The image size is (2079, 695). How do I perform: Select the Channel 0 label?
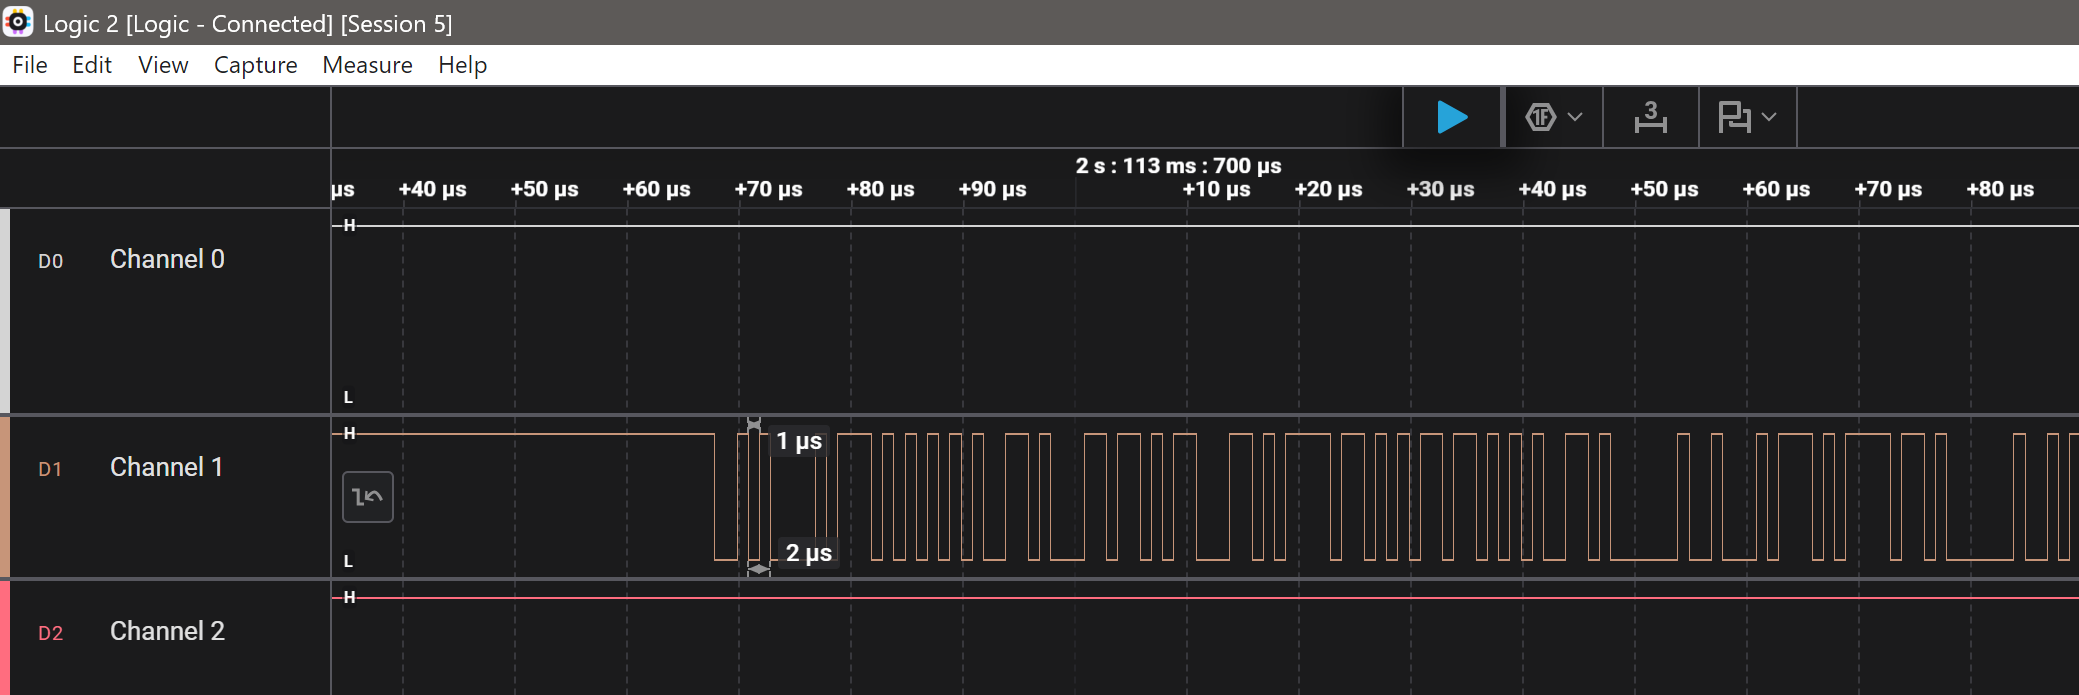pos(167,260)
